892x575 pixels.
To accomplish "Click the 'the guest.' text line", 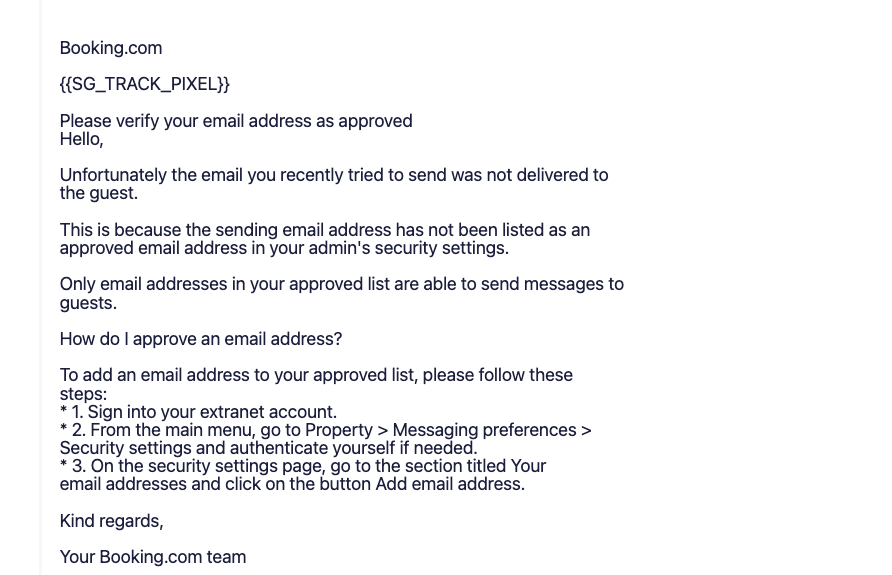I will point(99,193).
